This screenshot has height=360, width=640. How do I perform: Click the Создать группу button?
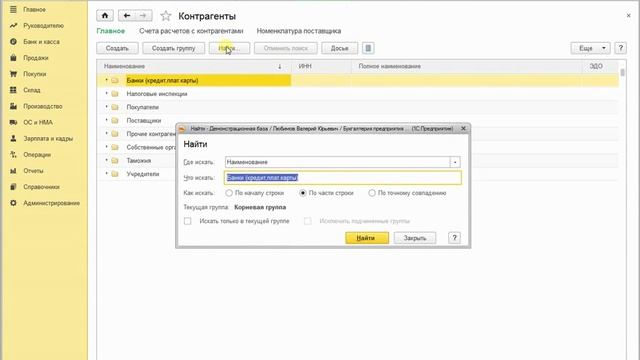[x=173, y=48]
